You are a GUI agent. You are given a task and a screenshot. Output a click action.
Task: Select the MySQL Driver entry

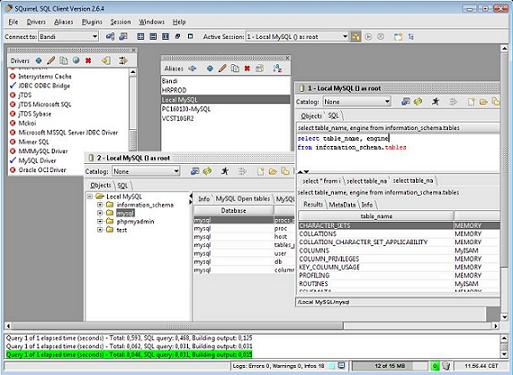pyautogui.click(x=37, y=161)
